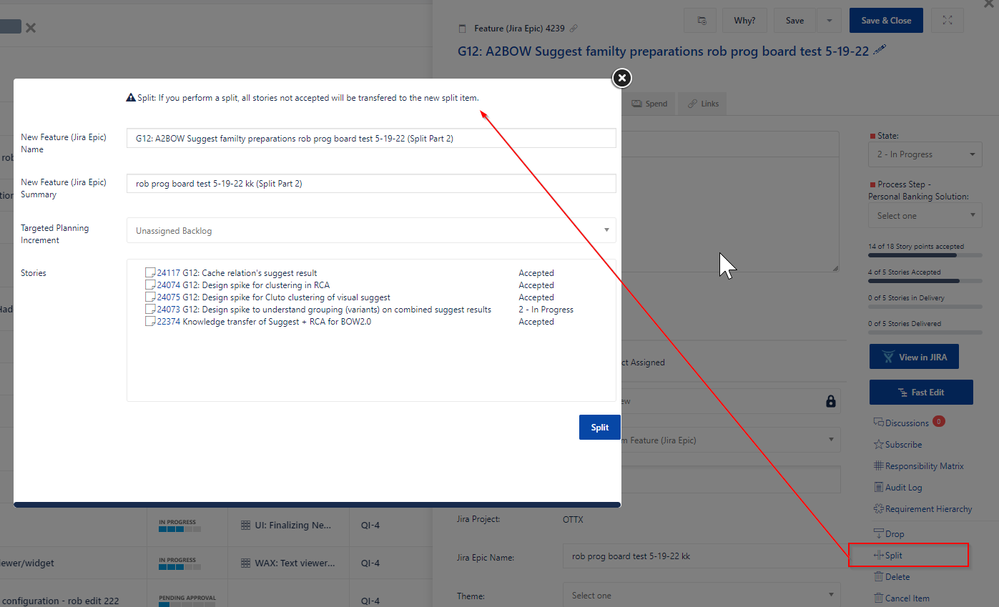Open the Process Step Select one dropdown

925,215
